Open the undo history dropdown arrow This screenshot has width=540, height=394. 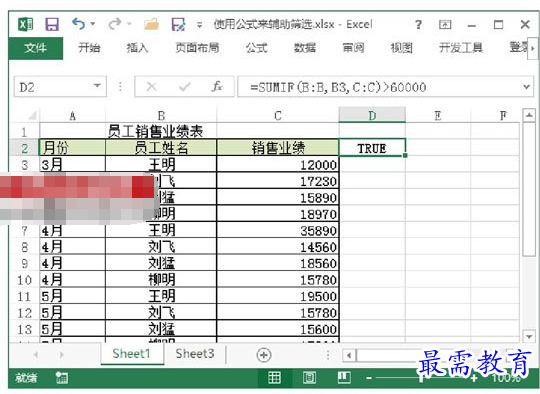[93, 24]
